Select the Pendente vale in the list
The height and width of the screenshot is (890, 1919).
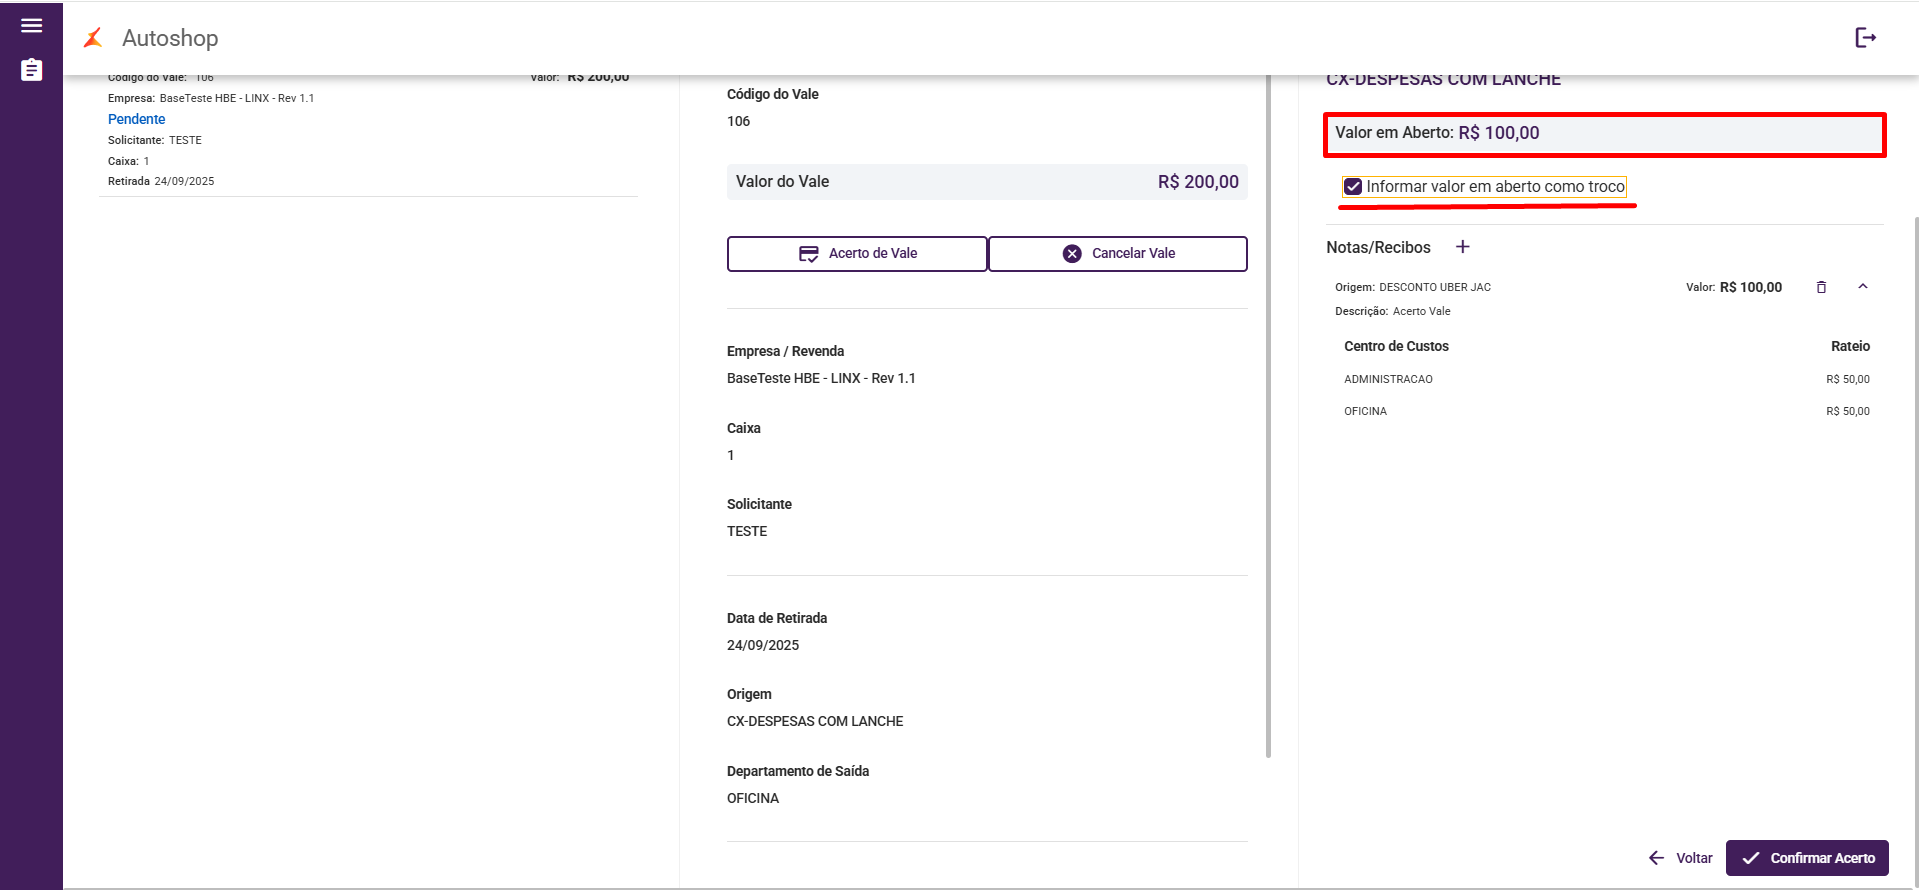click(x=137, y=119)
